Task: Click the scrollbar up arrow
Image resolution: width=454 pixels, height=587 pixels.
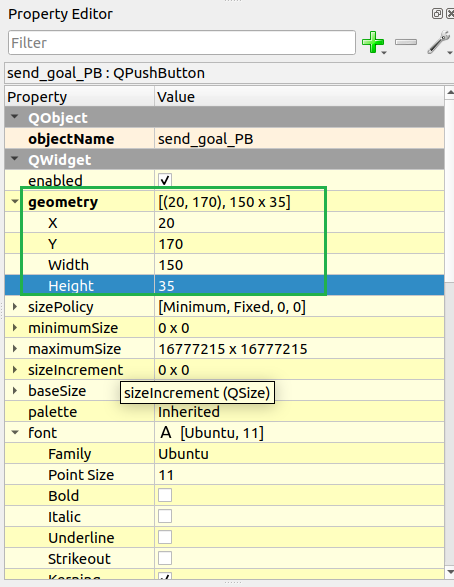Action: (x=450, y=92)
